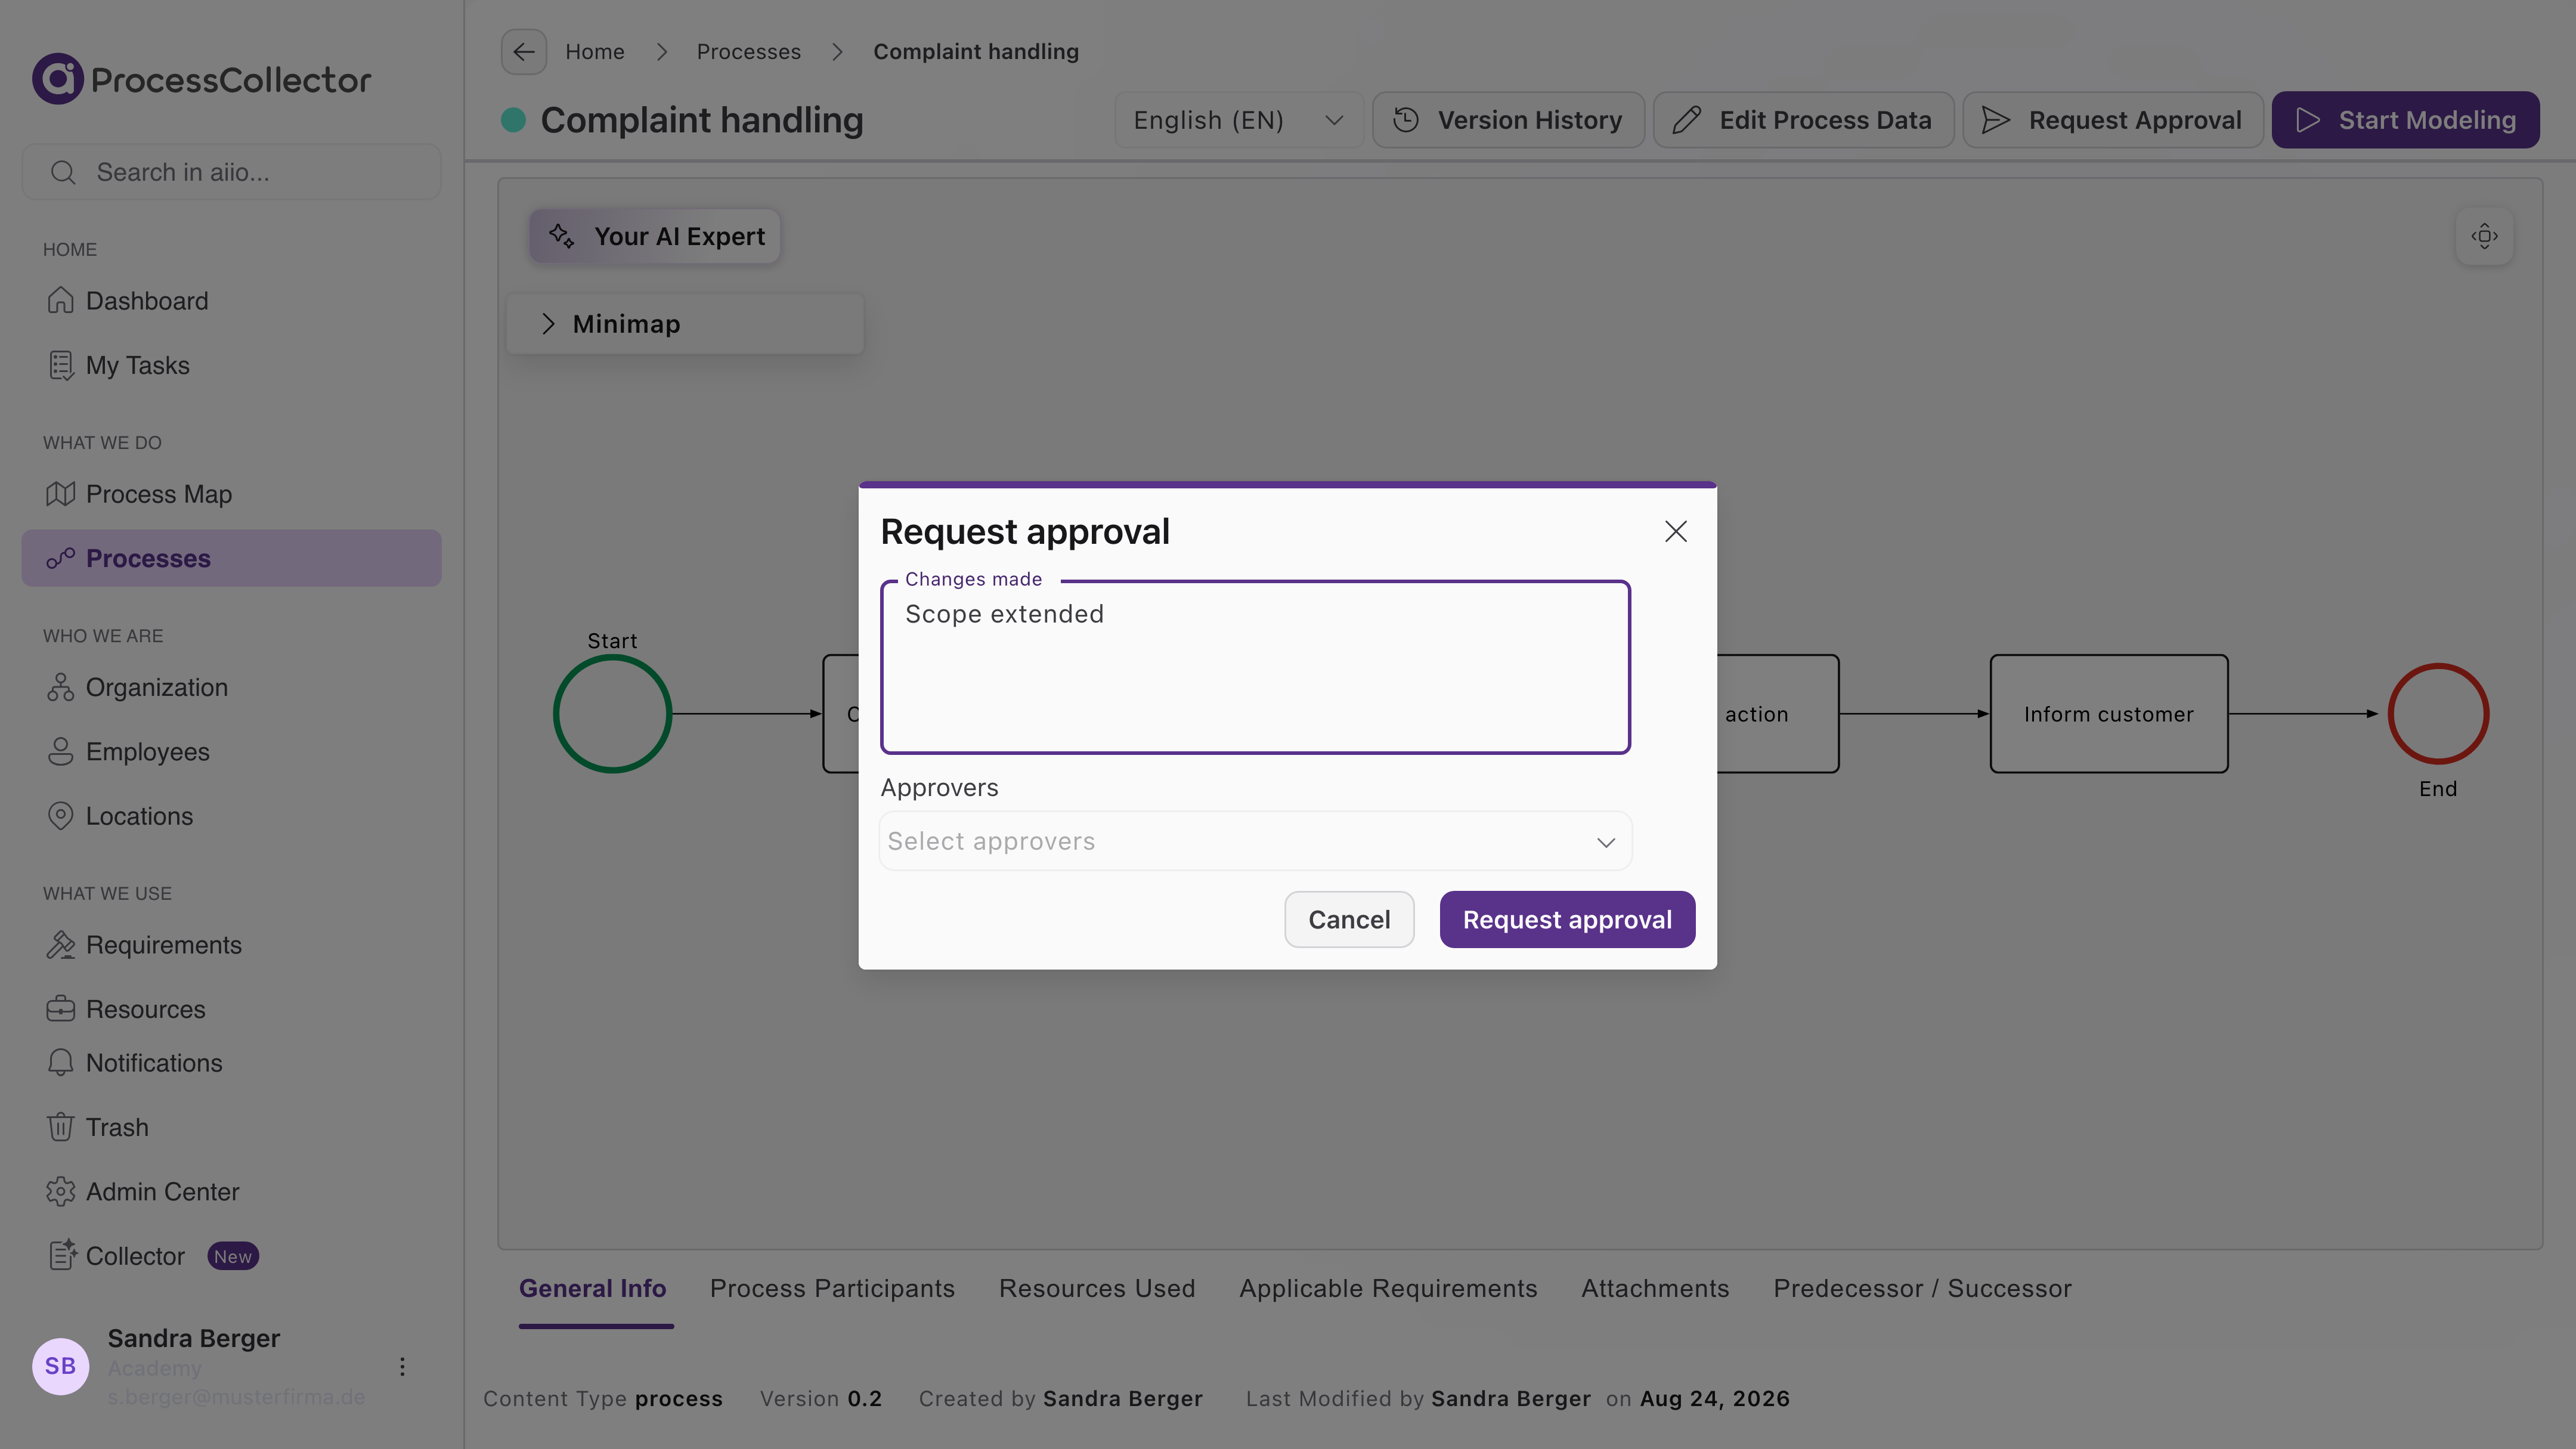Screen dimensions: 2576x1449
Task: Open the Select approvers dropdown
Action: (x=1255, y=841)
